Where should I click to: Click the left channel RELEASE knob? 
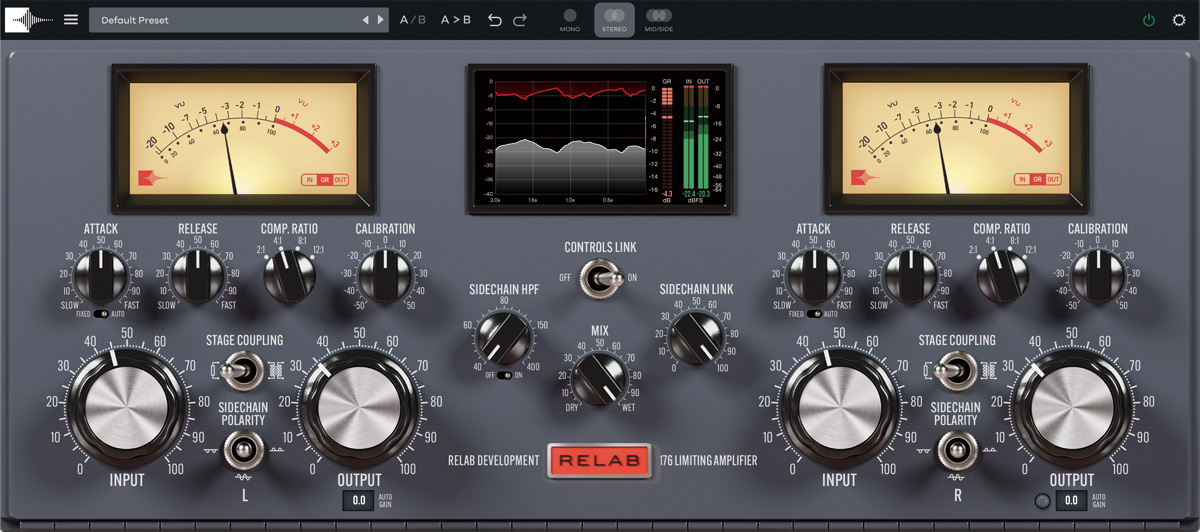pos(198,275)
